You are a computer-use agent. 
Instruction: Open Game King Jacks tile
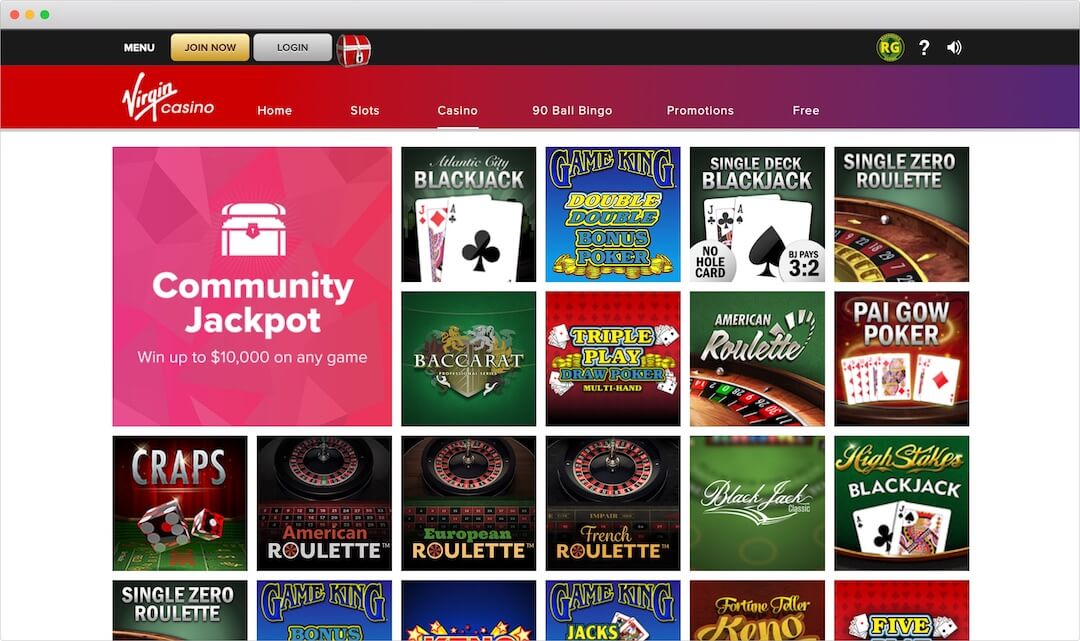[613, 611]
